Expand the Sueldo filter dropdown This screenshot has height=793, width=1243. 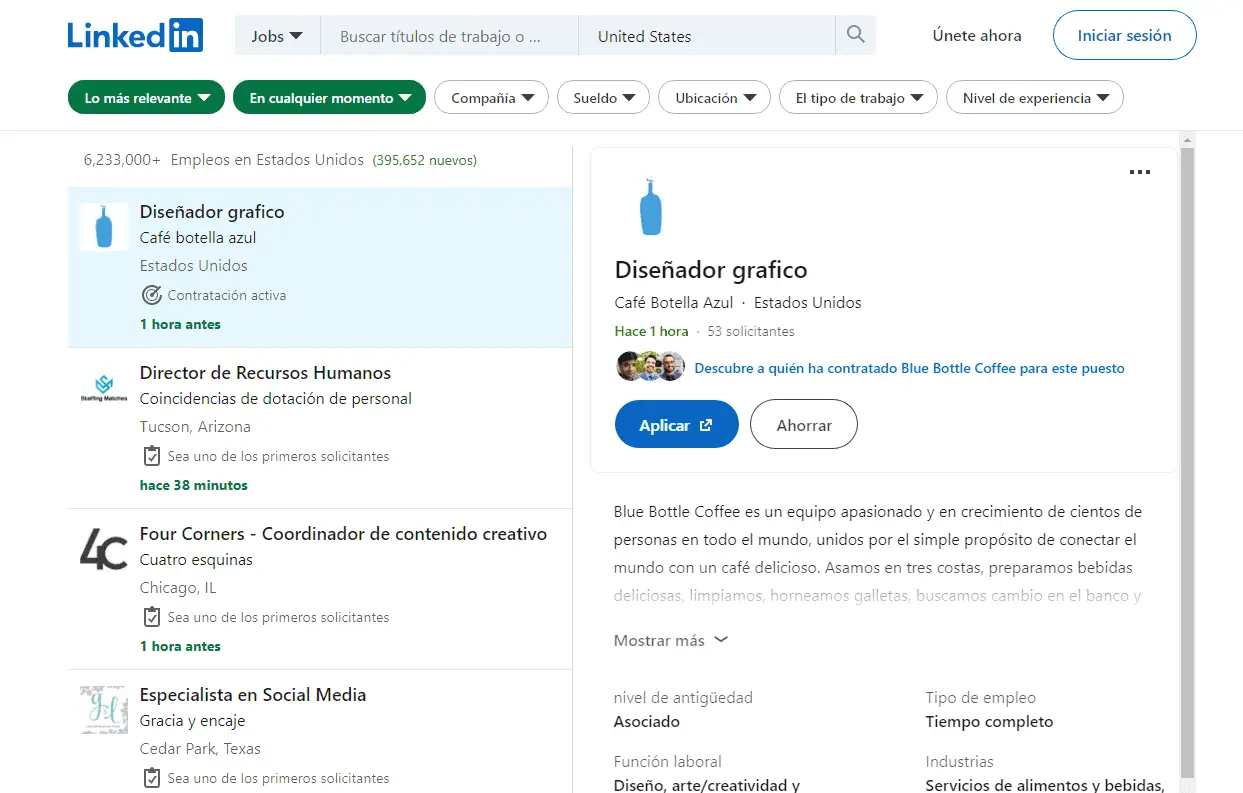(x=604, y=98)
